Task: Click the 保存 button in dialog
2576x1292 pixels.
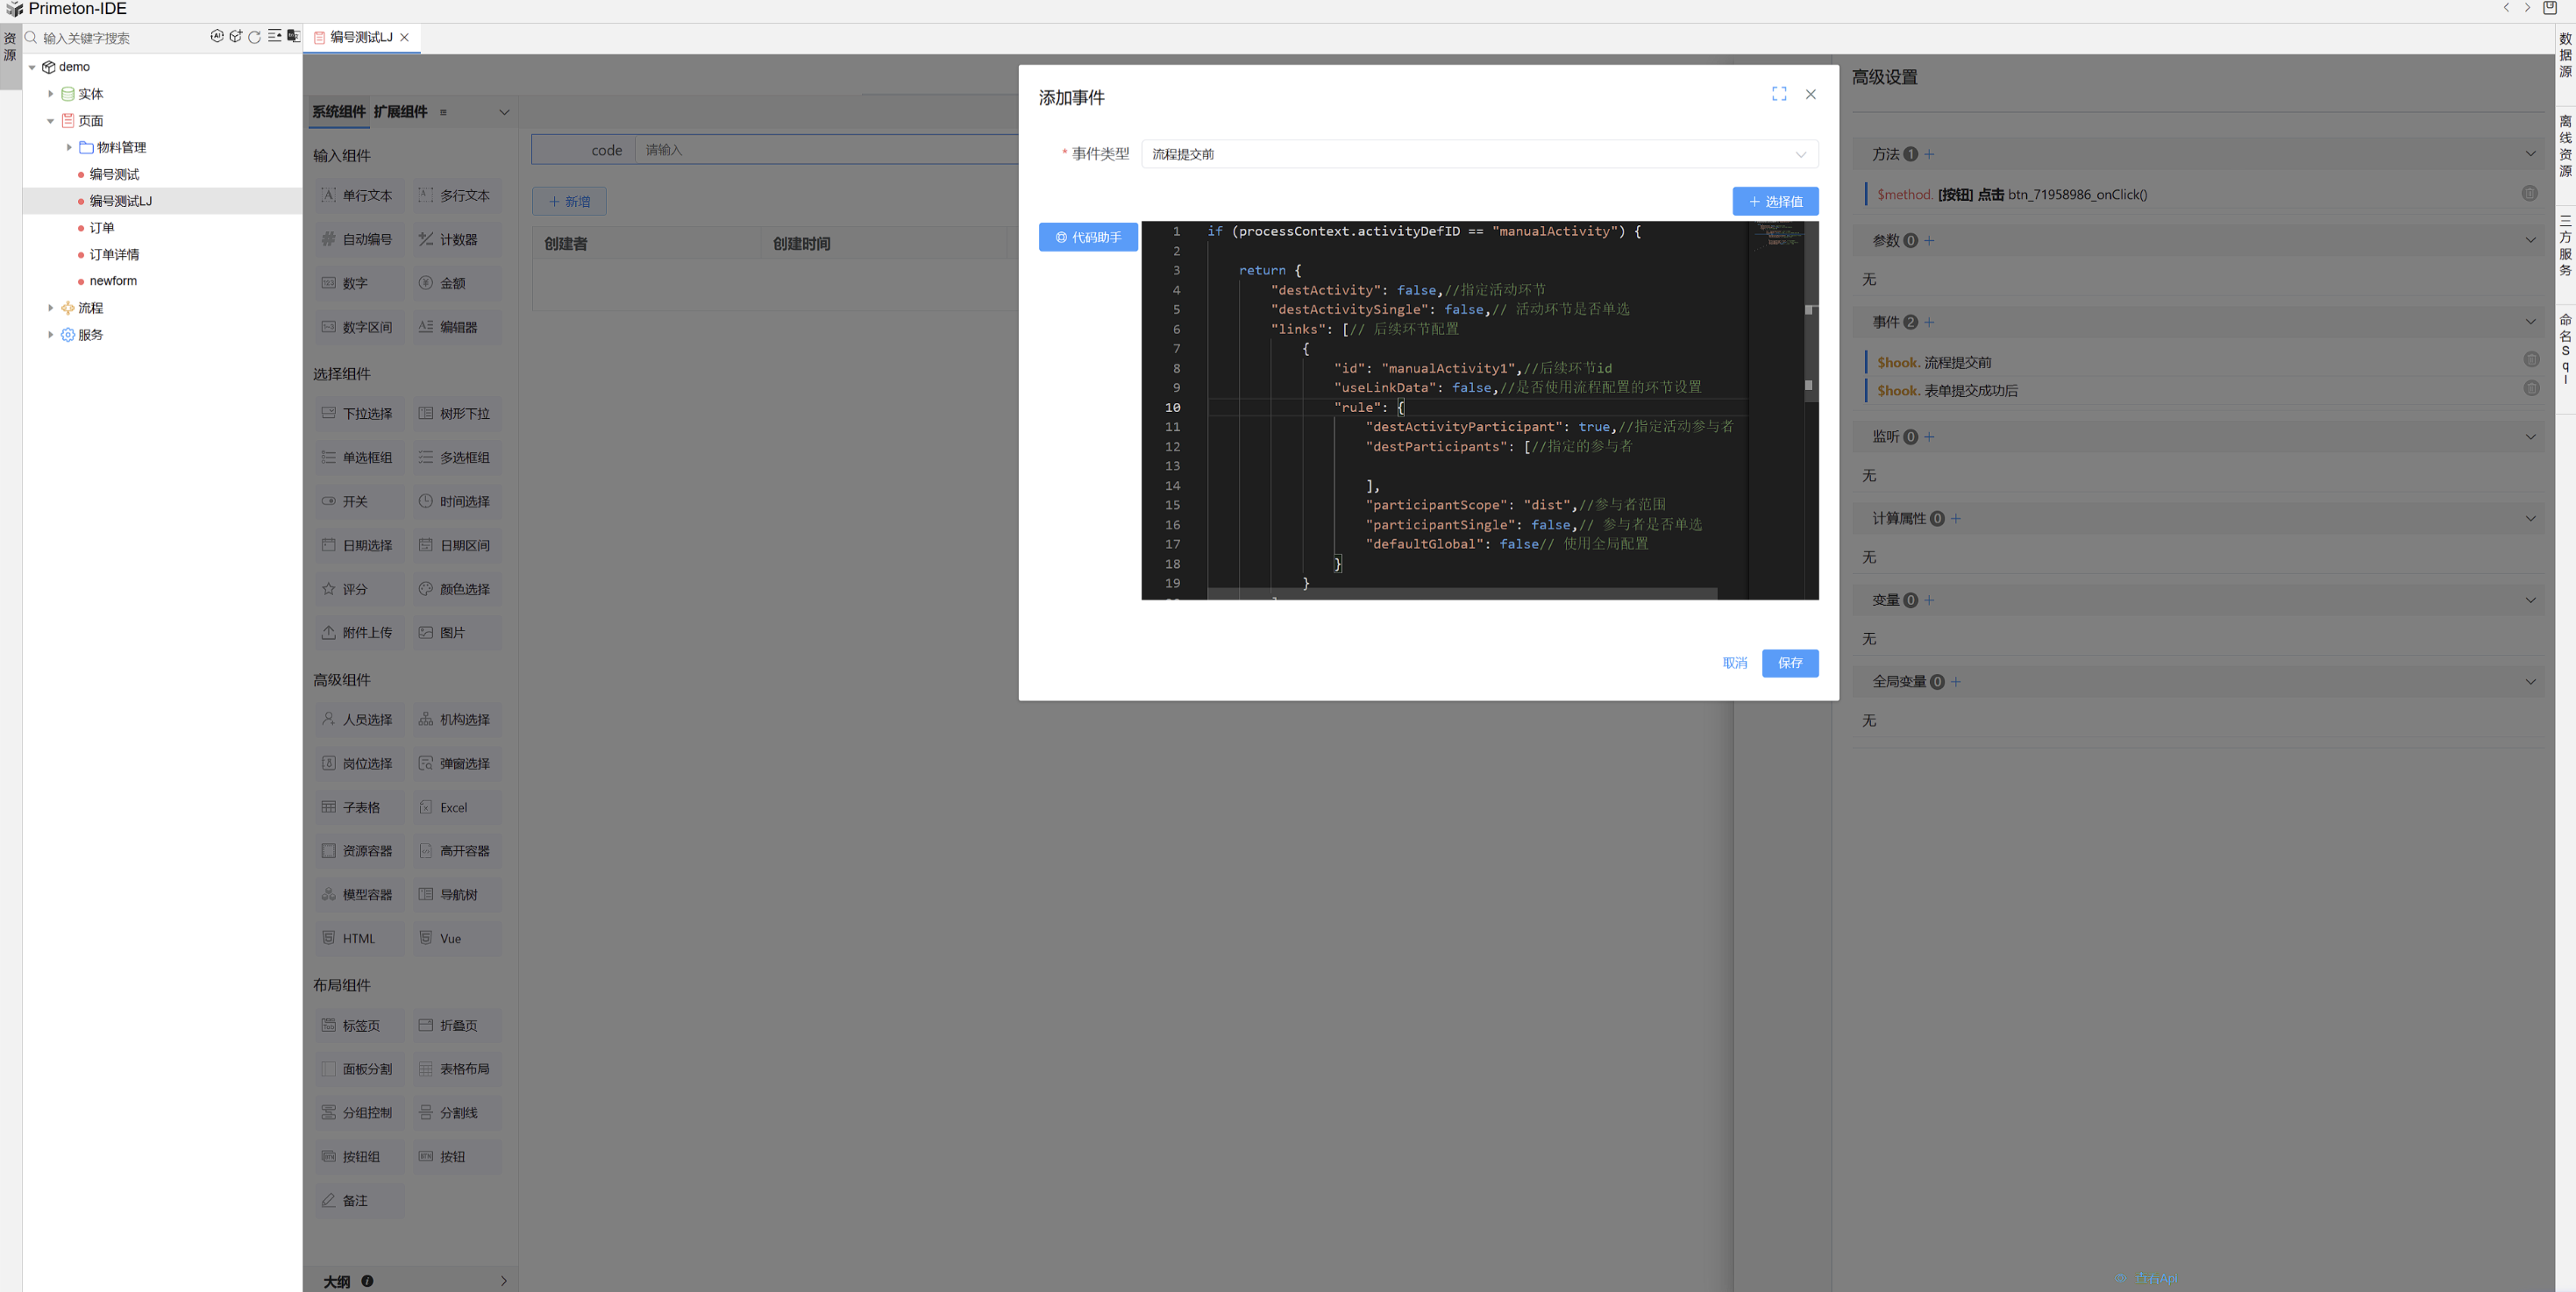Action: click(1789, 663)
